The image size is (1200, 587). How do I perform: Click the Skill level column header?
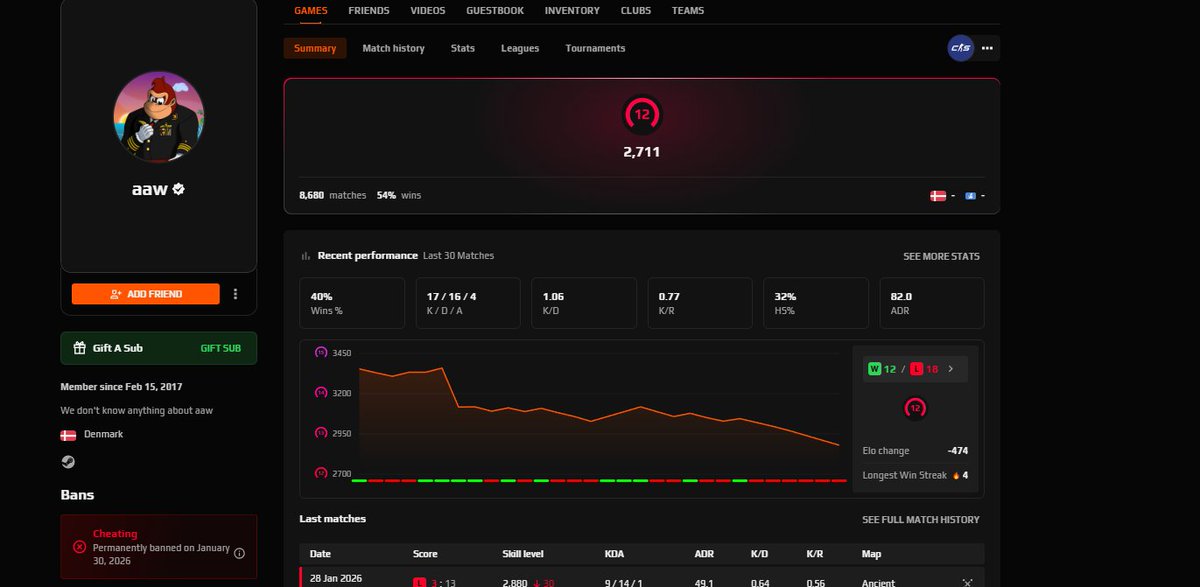524,554
